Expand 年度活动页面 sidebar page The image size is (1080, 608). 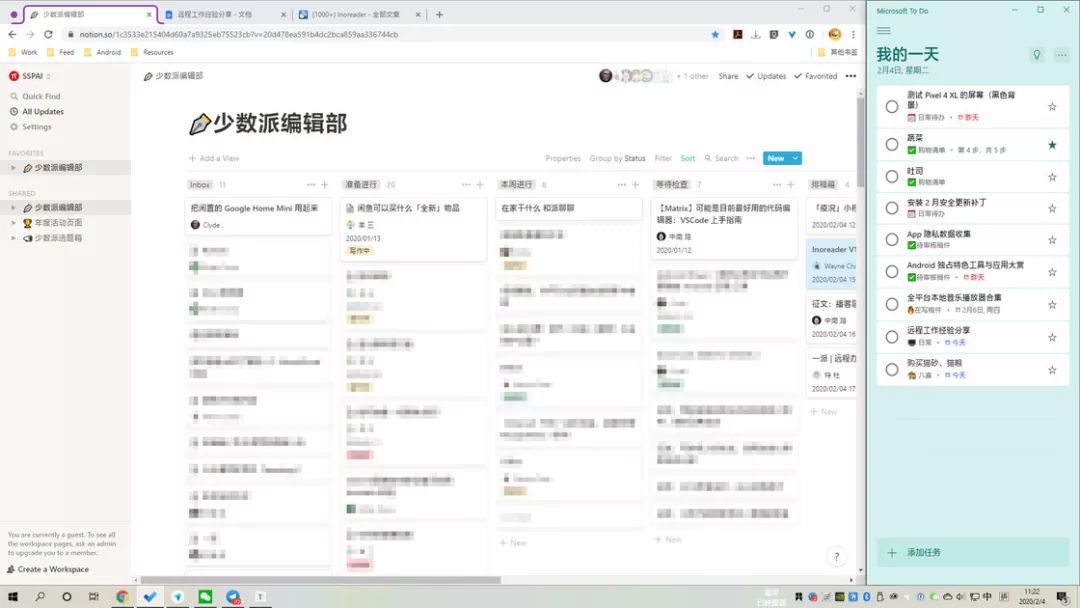[13, 222]
